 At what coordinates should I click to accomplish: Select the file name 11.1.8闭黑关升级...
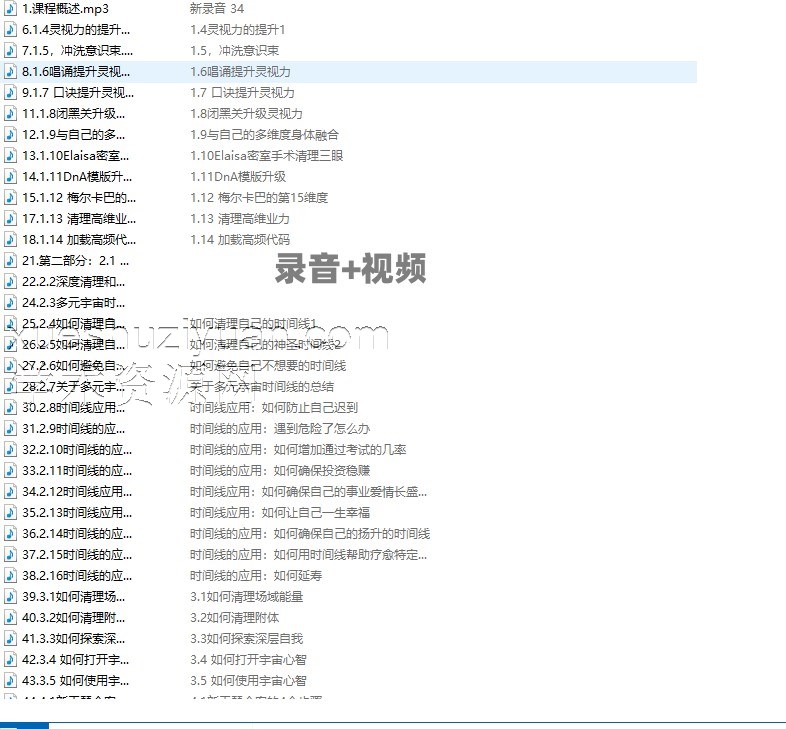pos(73,114)
